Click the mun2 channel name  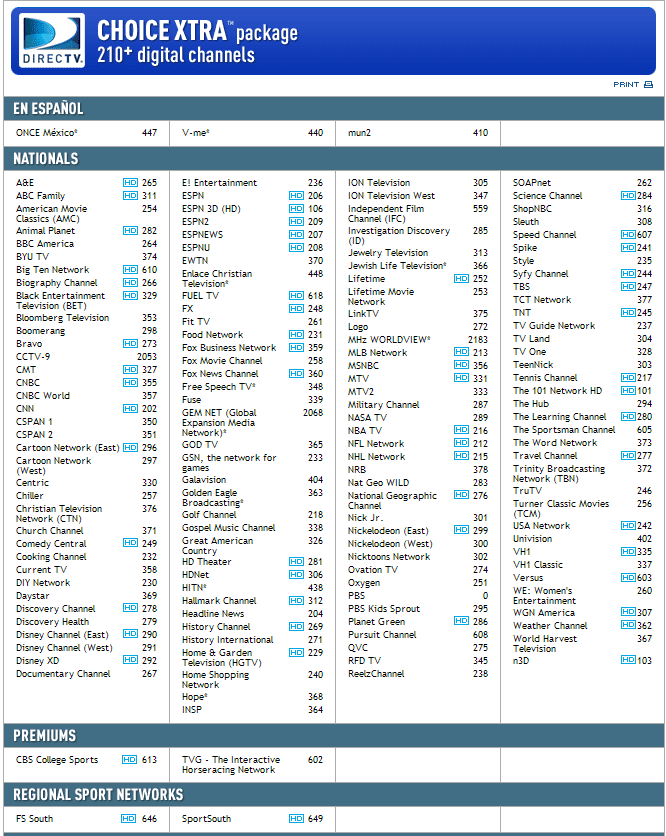359,133
